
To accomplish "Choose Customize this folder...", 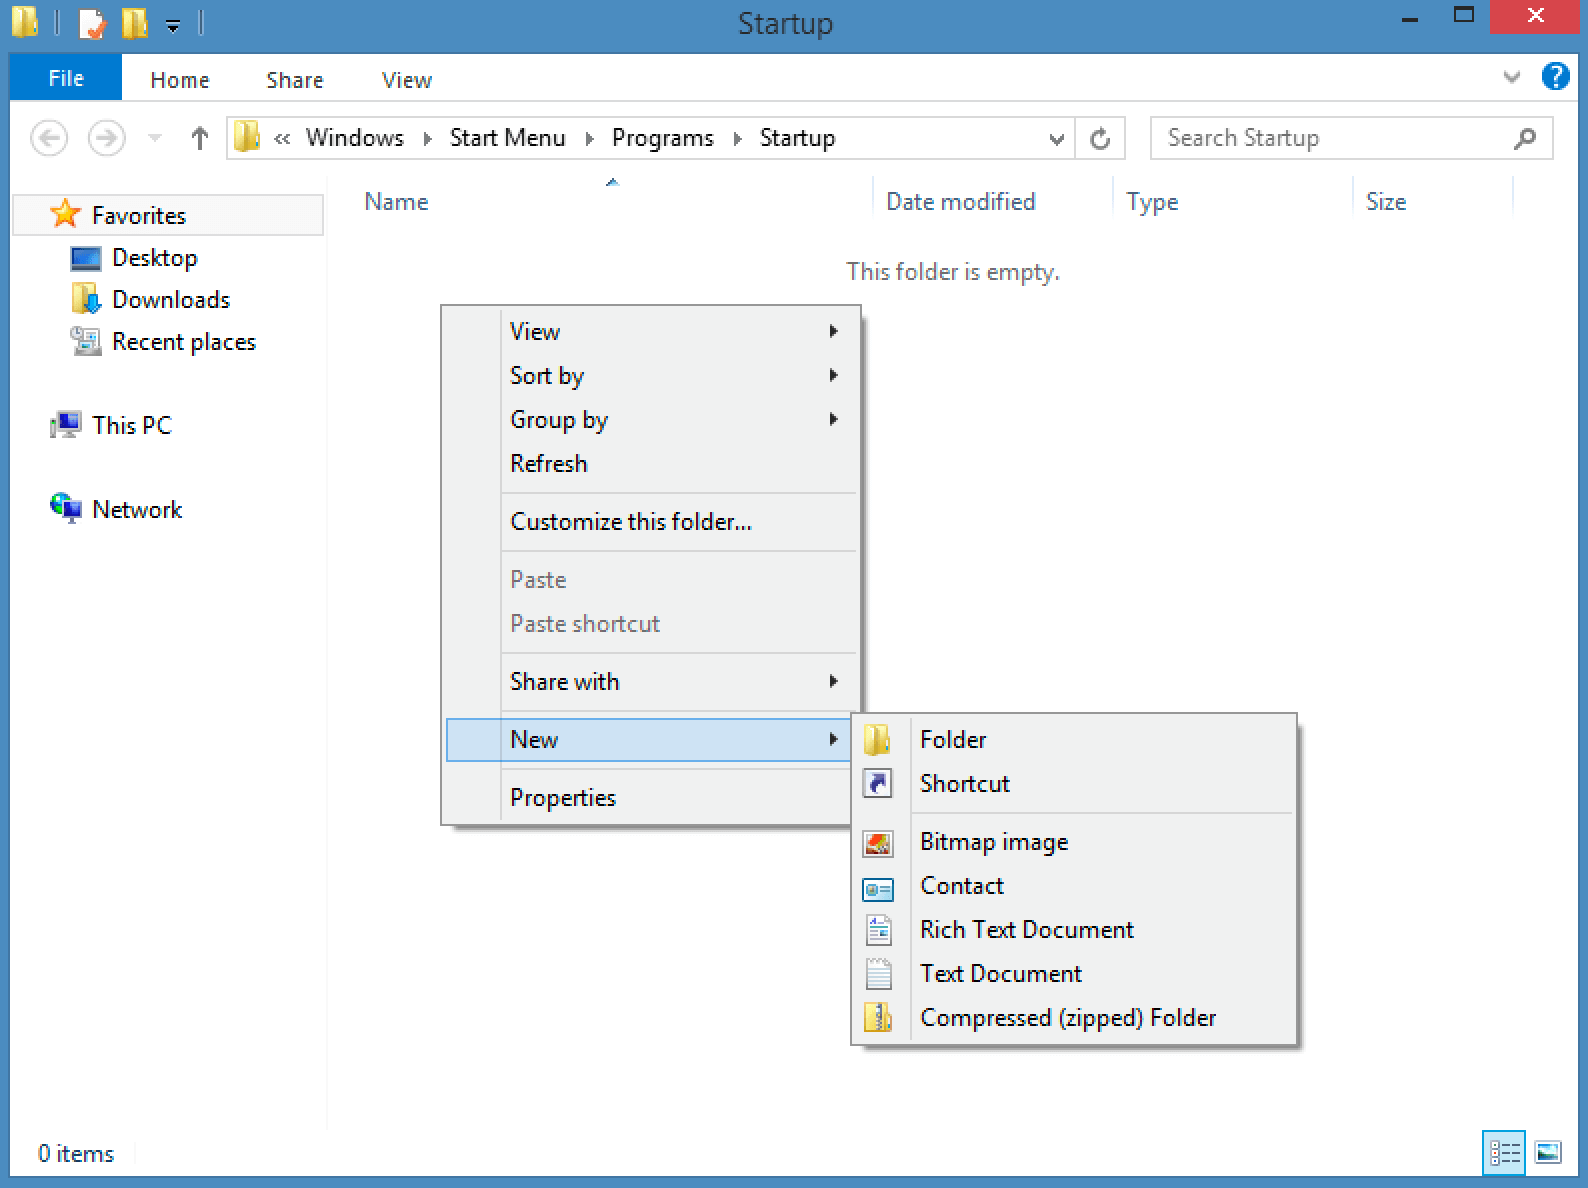I will pyautogui.click(x=651, y=521).
